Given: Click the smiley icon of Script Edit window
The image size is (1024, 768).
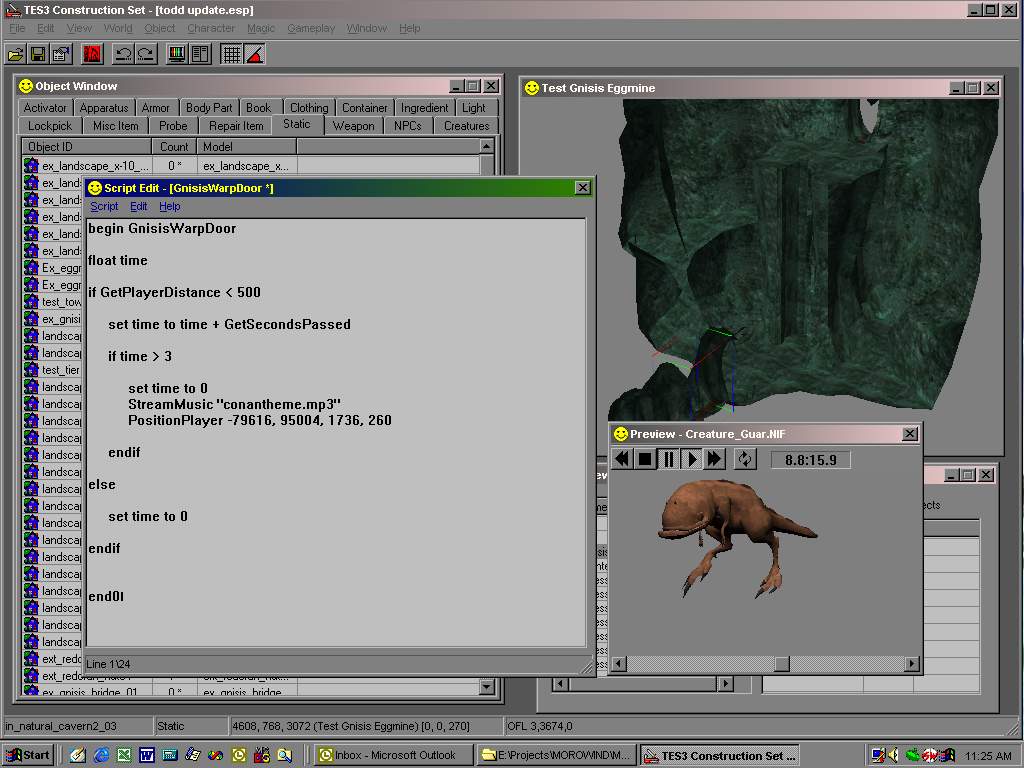Looking at the screenshot, I should coord(95,188).
